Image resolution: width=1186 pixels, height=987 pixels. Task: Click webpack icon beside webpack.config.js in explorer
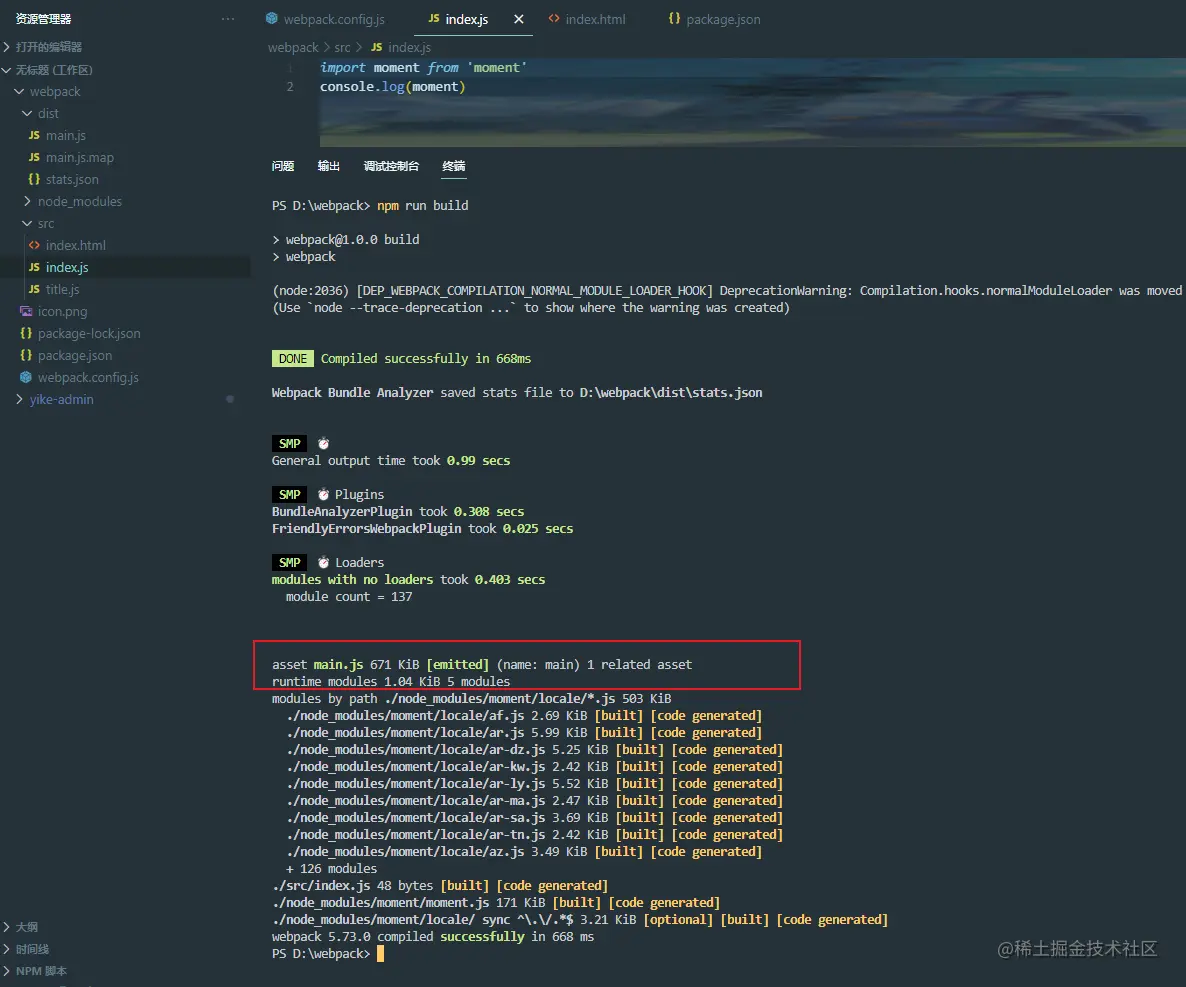click(x=26, y=377)
